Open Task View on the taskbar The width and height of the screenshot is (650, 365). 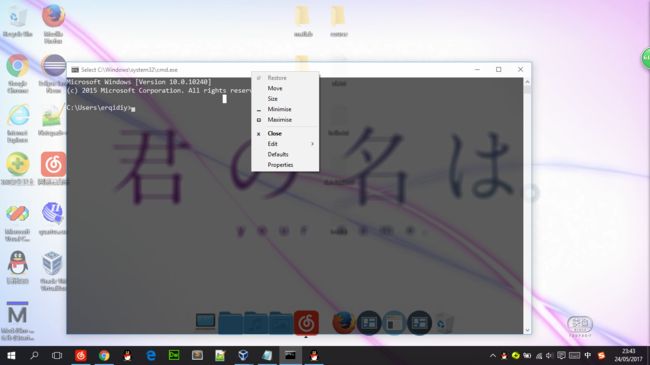pos(57,355)
